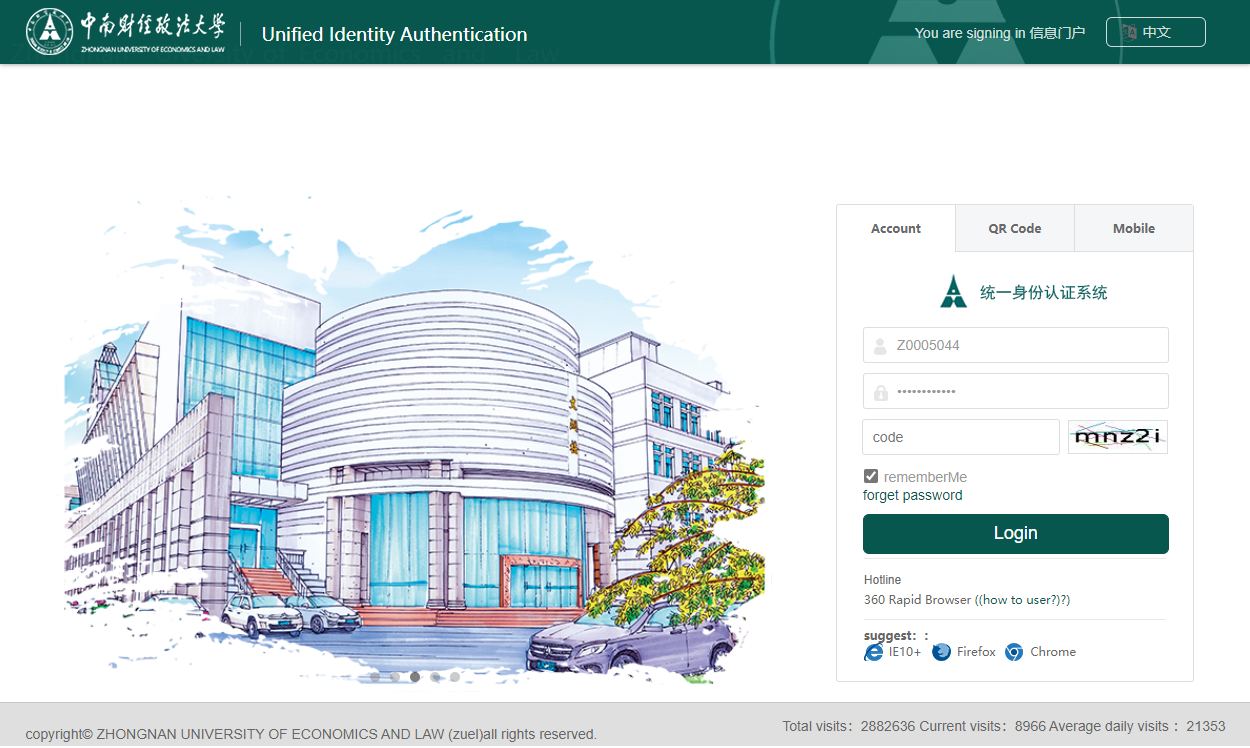Select the second carousel dot indicator
Image resolution: width=1250 pixels, height=748 pixels.
[395, 677]
